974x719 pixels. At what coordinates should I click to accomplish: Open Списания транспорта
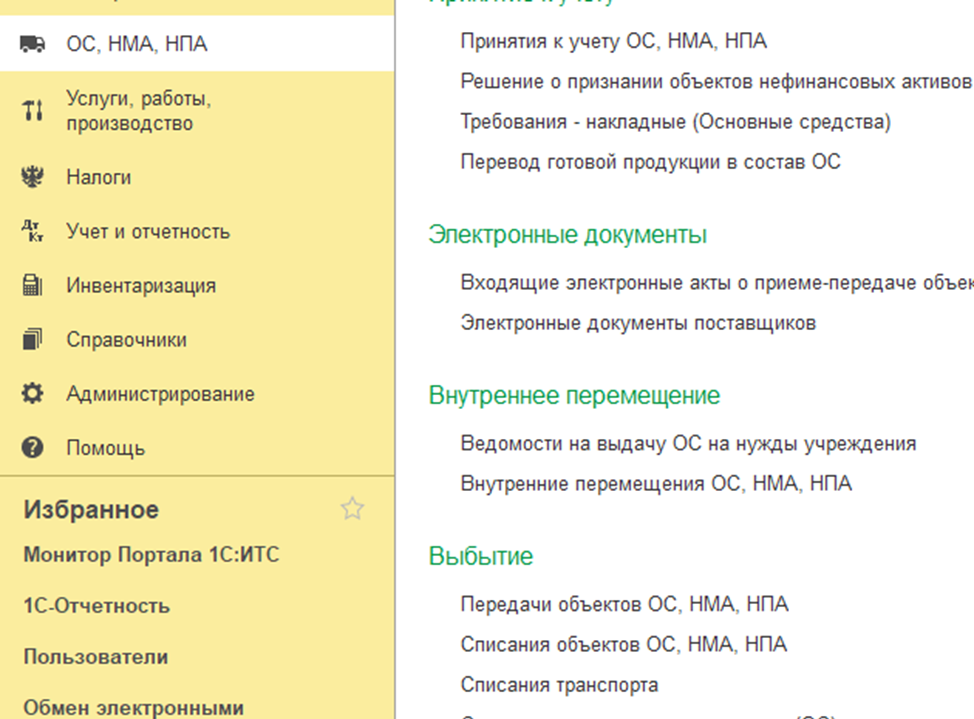[x=559, y=685]
